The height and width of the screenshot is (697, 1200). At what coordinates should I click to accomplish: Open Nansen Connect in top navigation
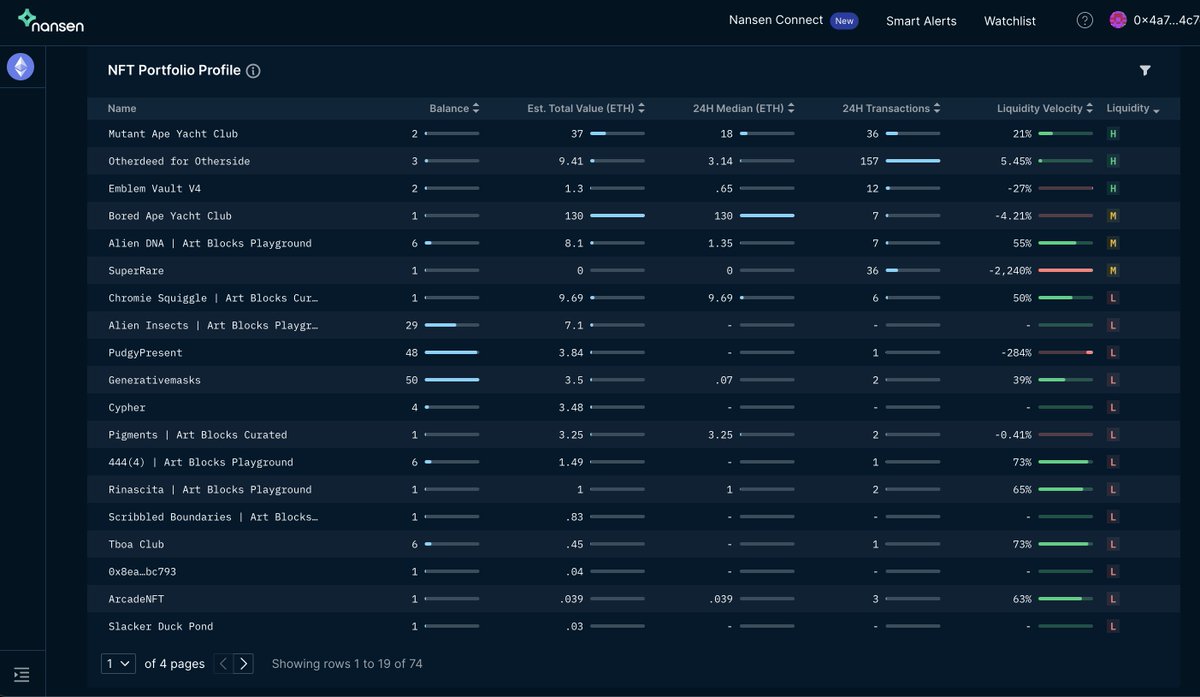776,20
